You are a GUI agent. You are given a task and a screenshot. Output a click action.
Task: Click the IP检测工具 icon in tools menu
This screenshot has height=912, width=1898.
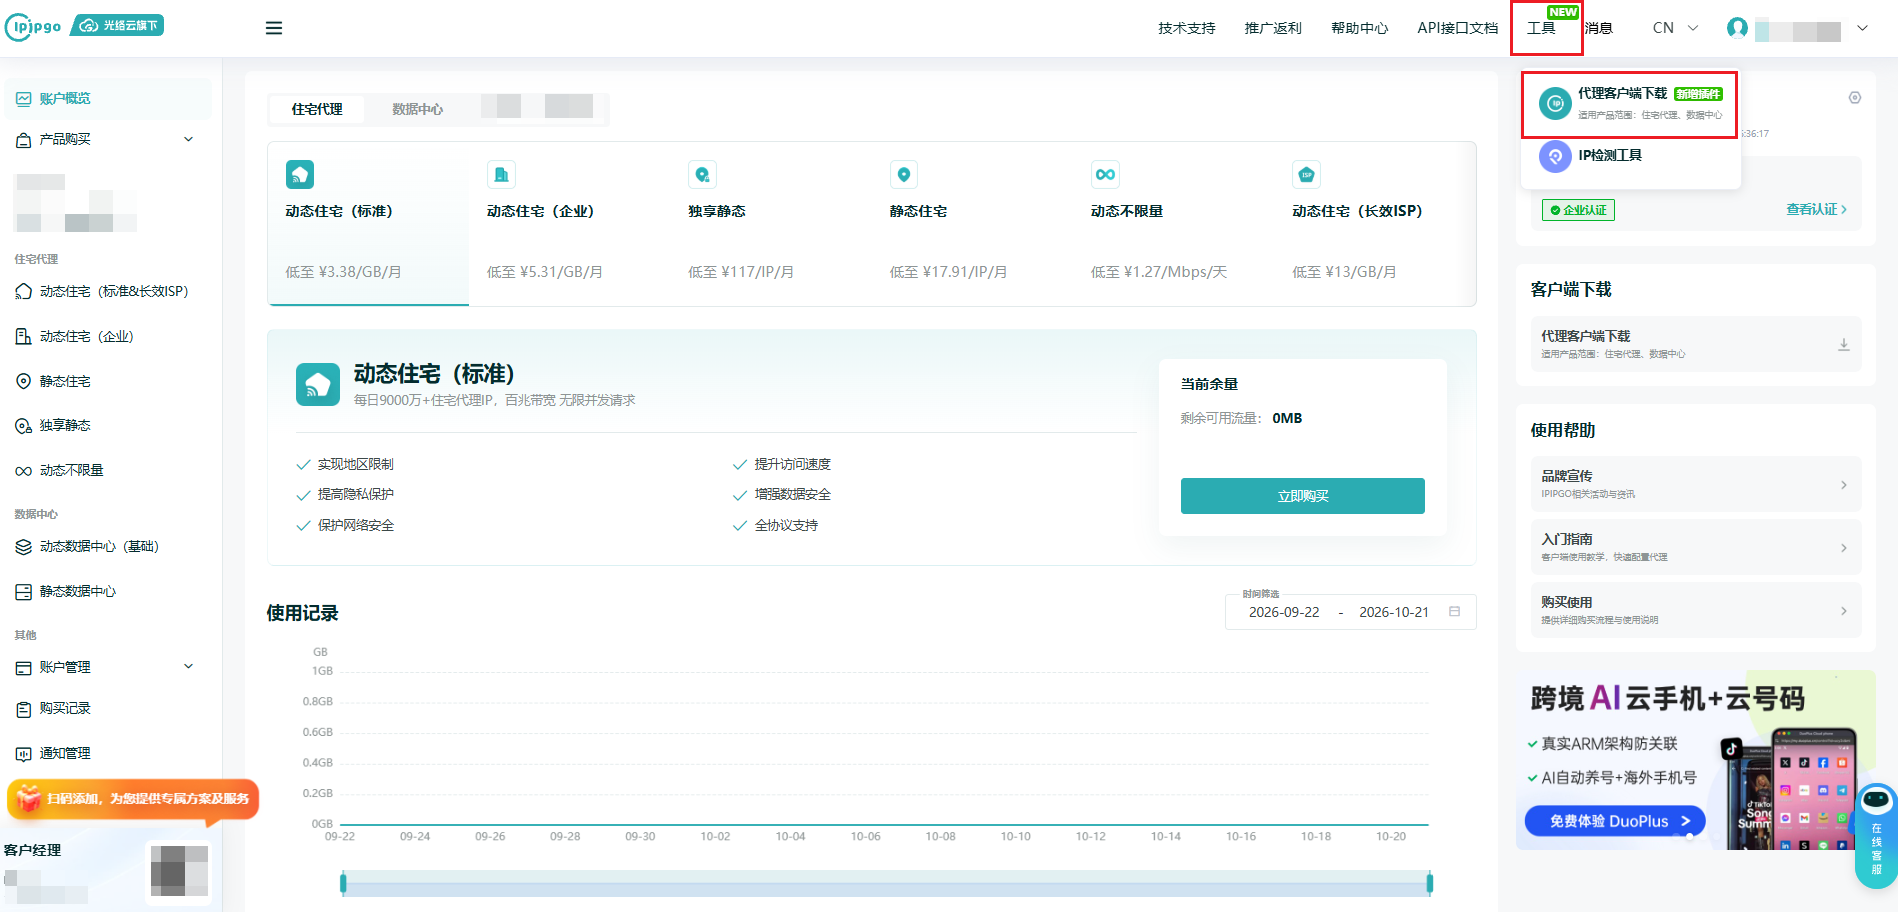(1555, 156)
